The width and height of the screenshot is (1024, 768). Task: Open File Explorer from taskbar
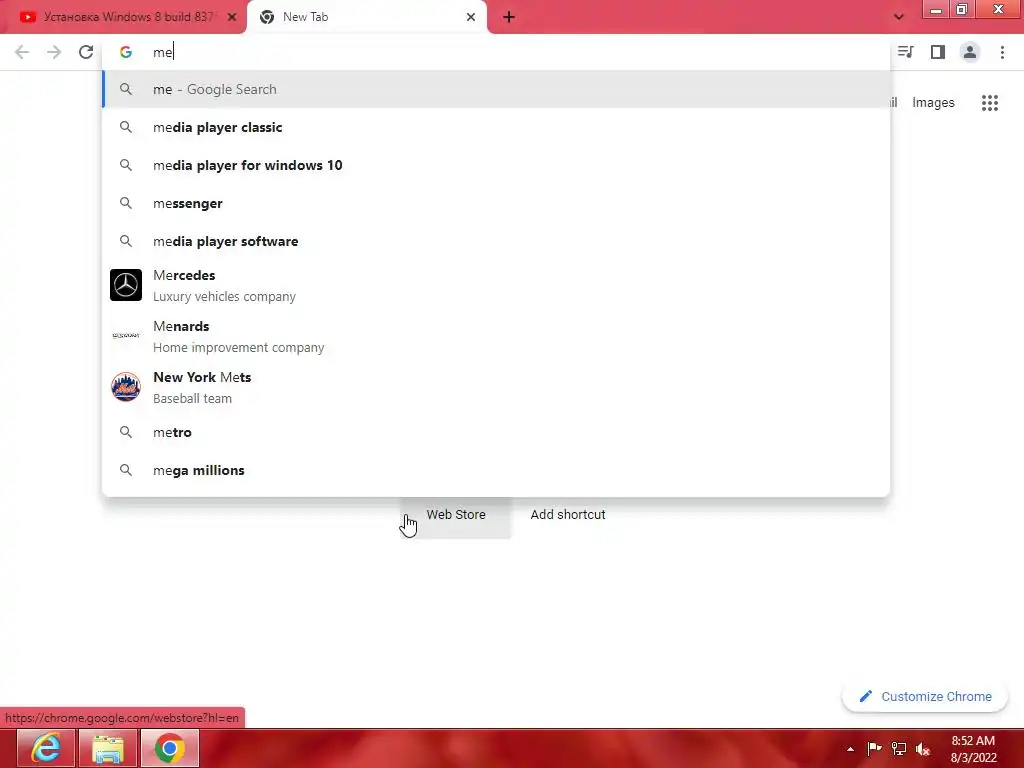point(108,748)
